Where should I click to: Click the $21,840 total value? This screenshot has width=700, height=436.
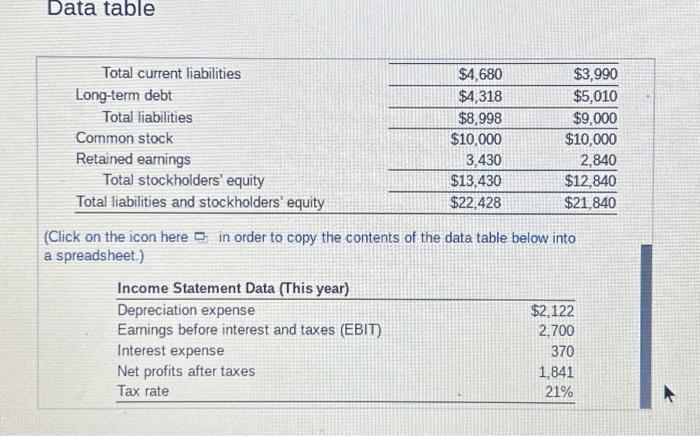(x=590, y=203)
